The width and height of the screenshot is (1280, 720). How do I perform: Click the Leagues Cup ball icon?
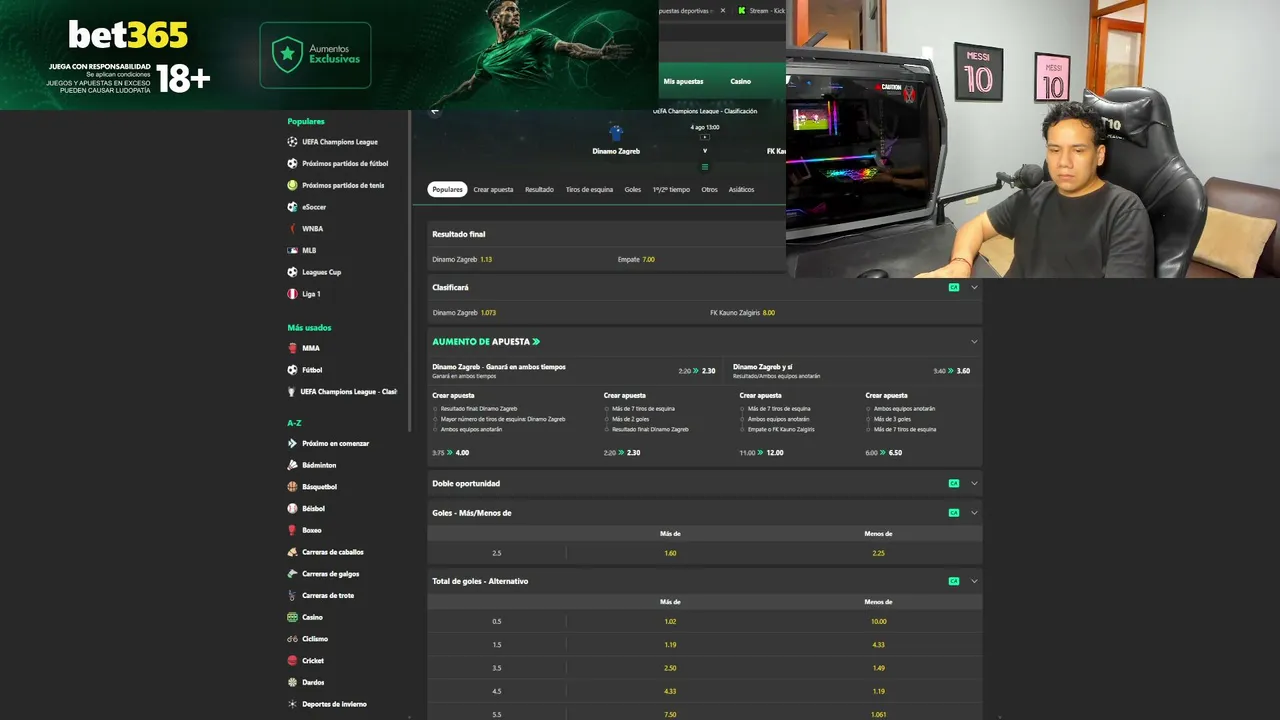pyautogui.click(x=293, y=272)
